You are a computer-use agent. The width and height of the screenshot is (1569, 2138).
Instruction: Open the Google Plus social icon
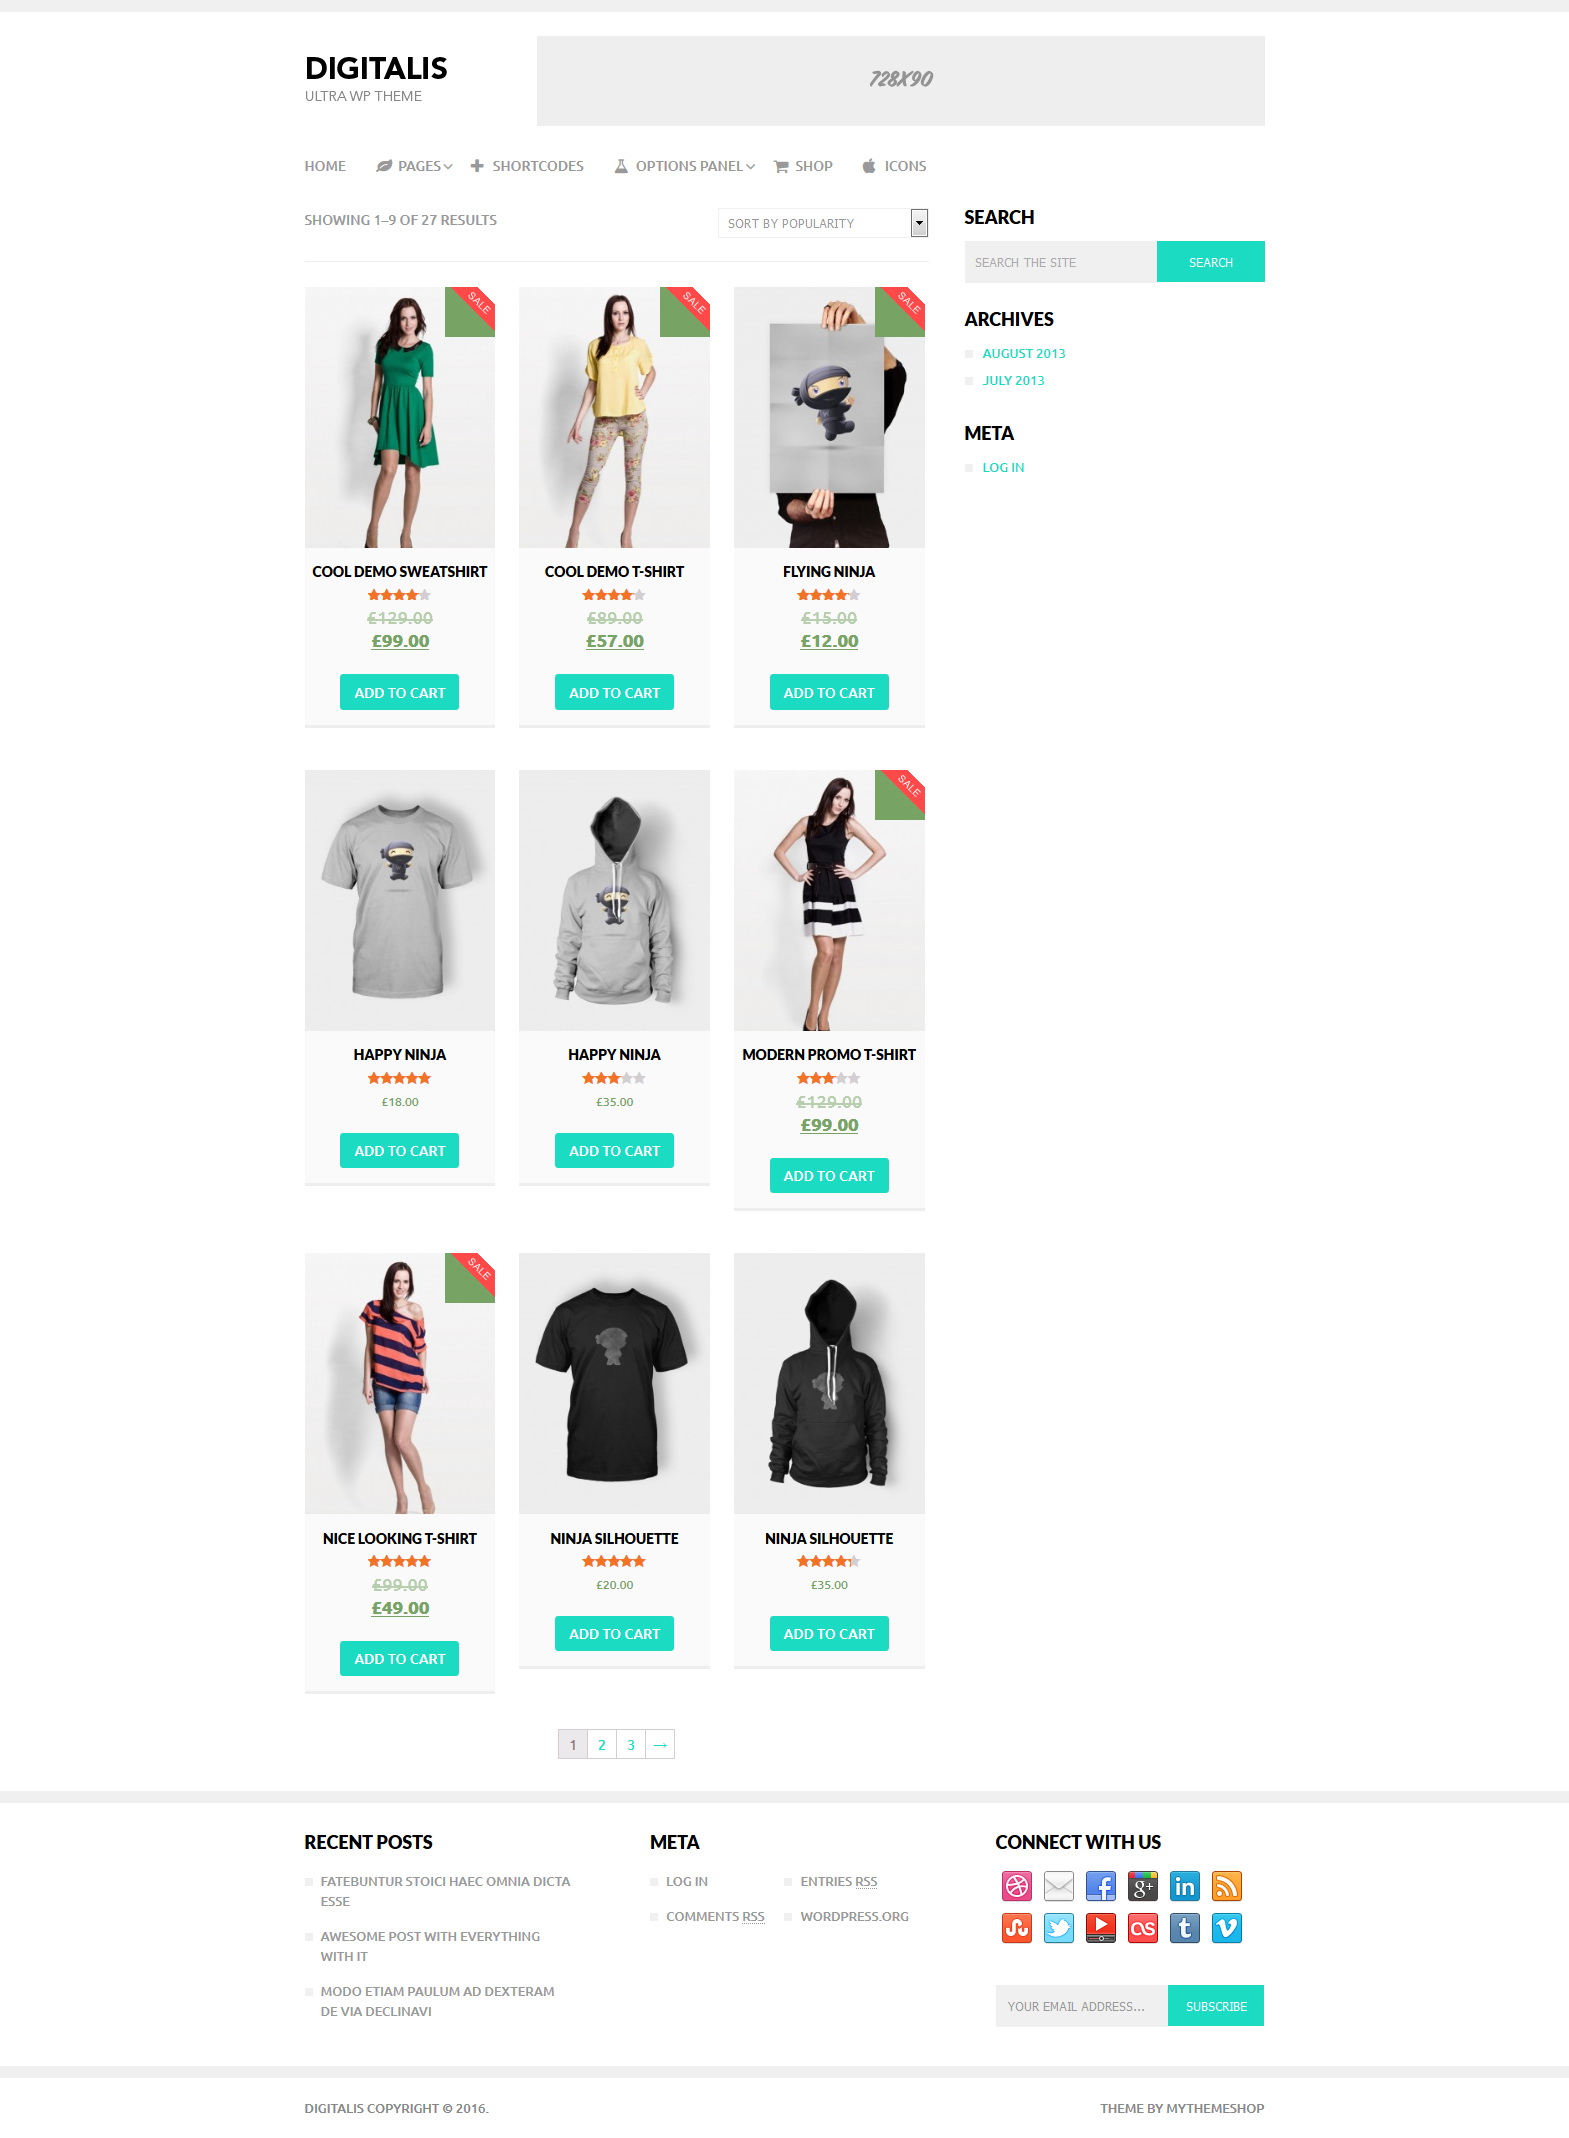coord(1142,1886)
